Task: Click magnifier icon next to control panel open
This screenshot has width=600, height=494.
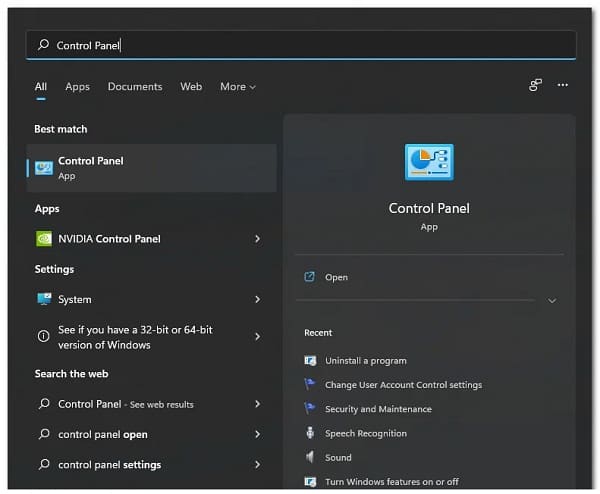Action: [44, 434]
